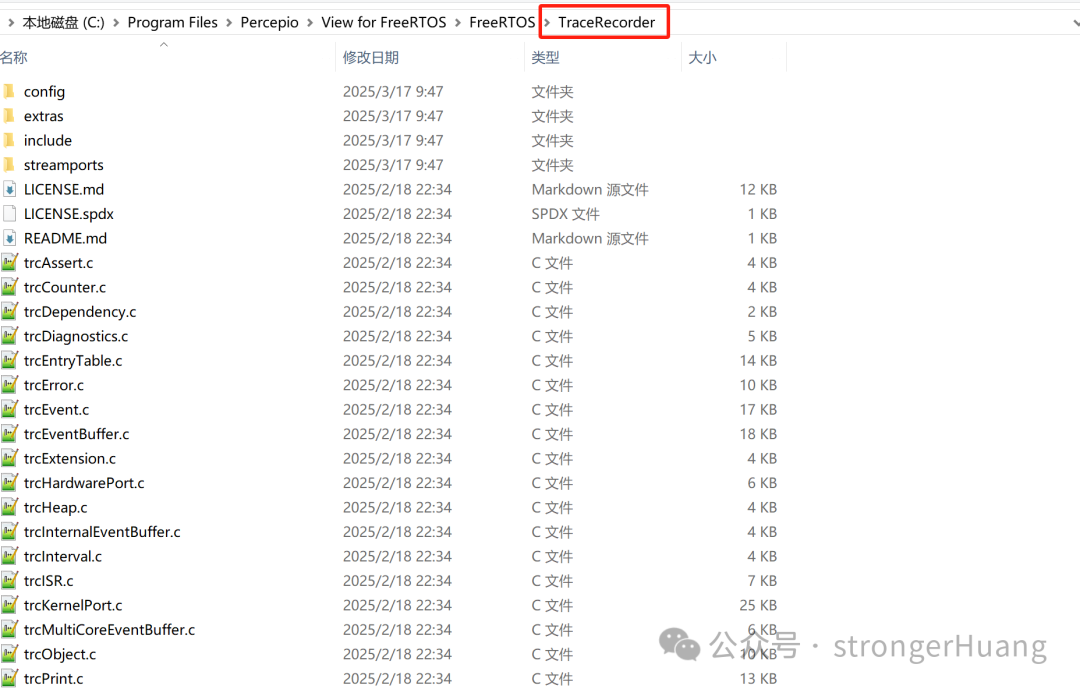Select the LICENSE.spdx file icon
1080x689 pixels.
click(x=9, y=214)
